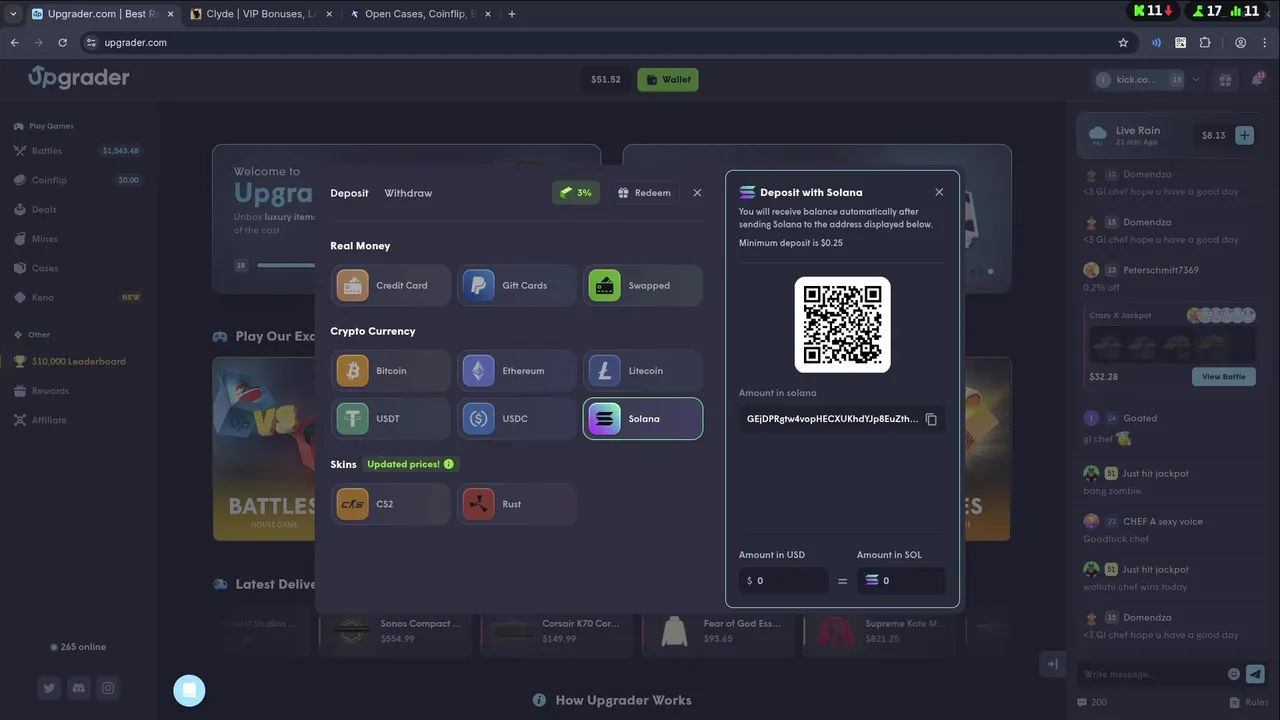Open Upgrader's Twitter page icon

[x=49, y=688]
